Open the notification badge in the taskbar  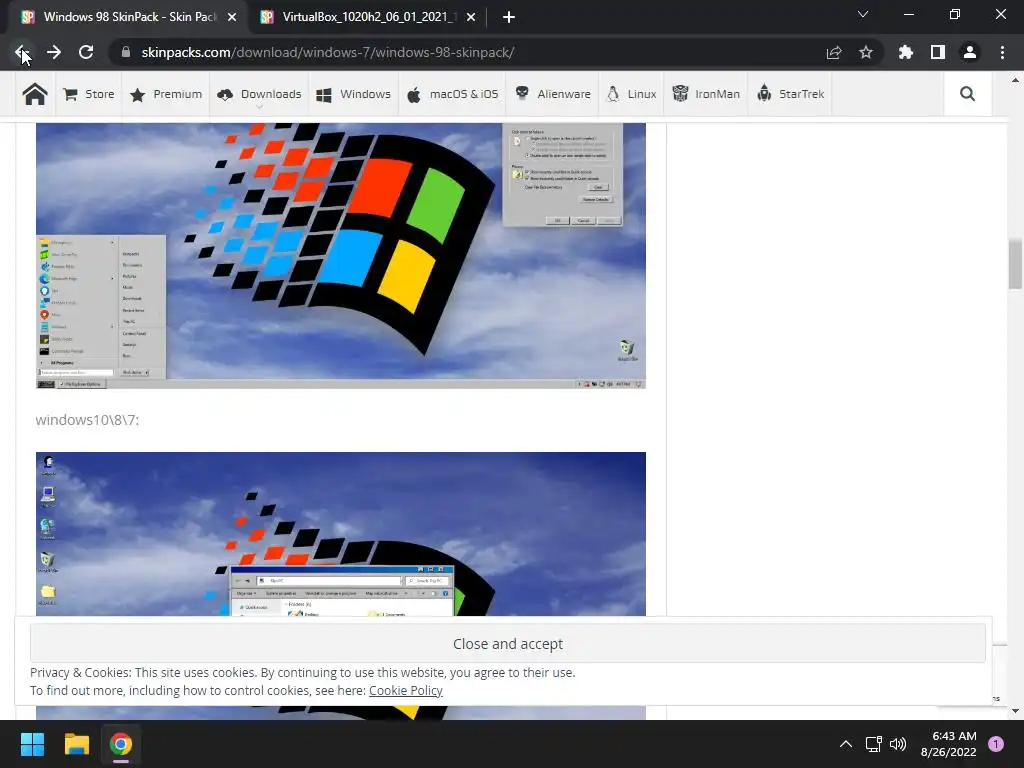pos(996,744)
